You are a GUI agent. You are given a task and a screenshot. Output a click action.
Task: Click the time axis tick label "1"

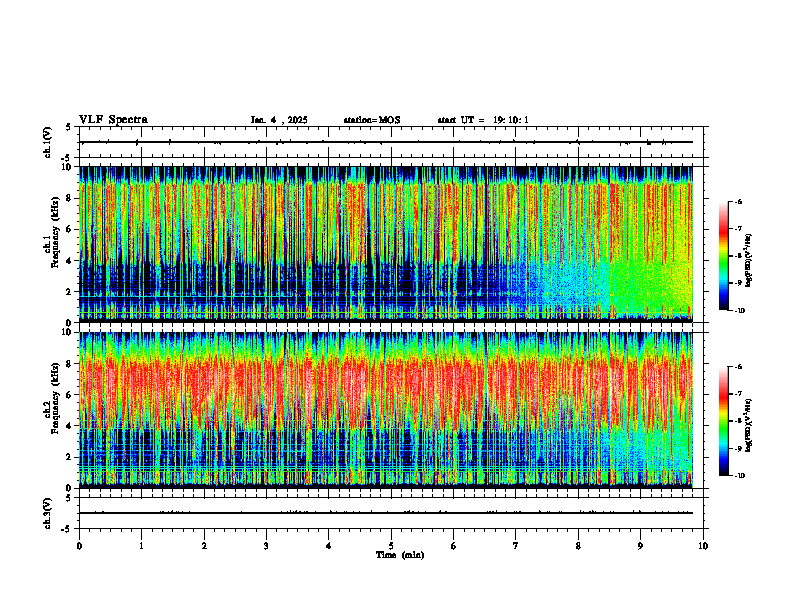141,546
